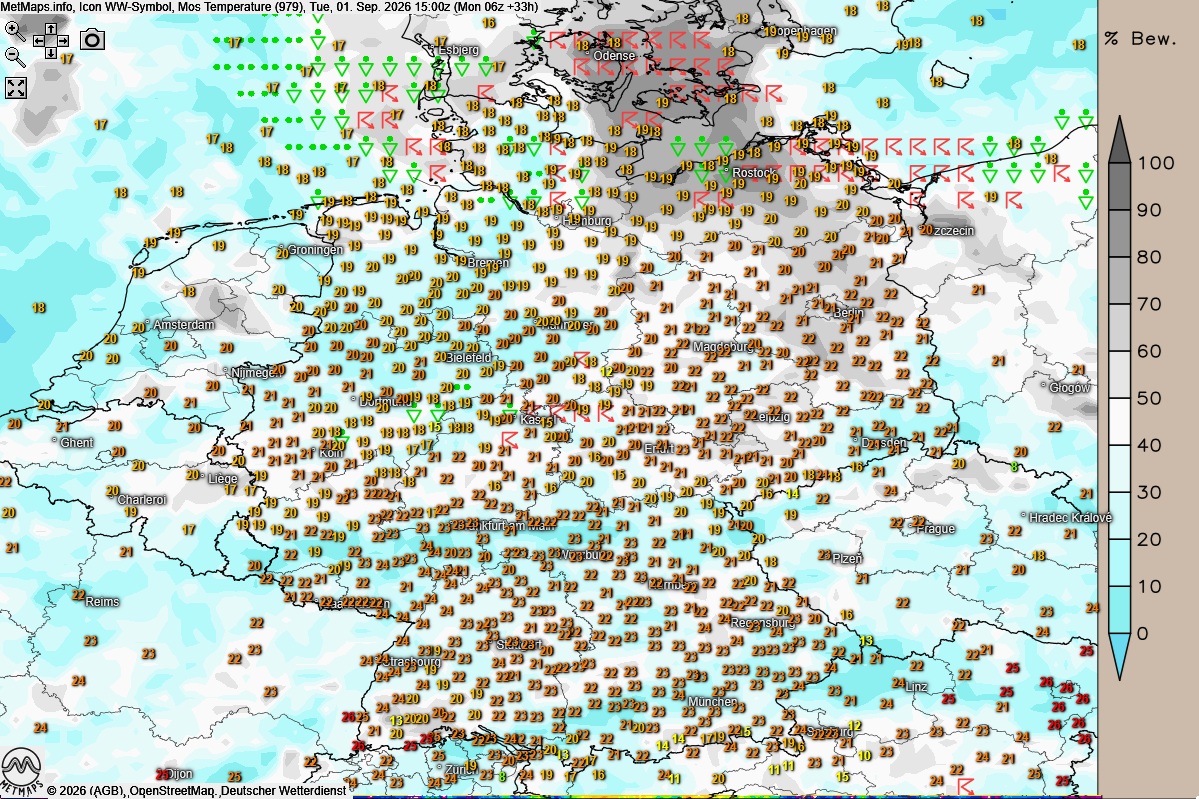
Task: Pick the dark gray top arrow of the cloud-cover scale
Action: [x=1119, y=141]
